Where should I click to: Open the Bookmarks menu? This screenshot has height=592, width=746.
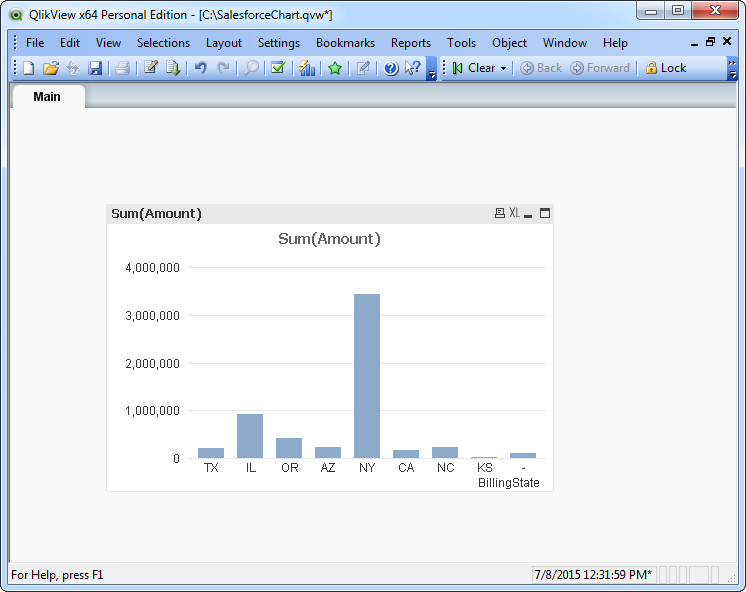345,43
